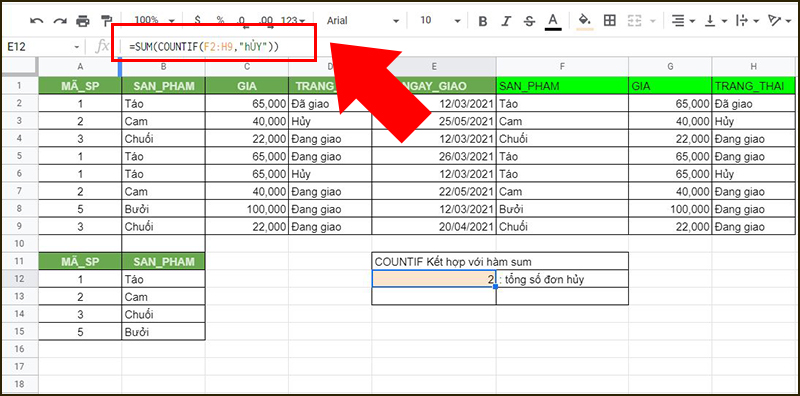The width and height of the screenshot is (800, 396).
Task: Open the fill color bucket
Action: coord(585,21)
